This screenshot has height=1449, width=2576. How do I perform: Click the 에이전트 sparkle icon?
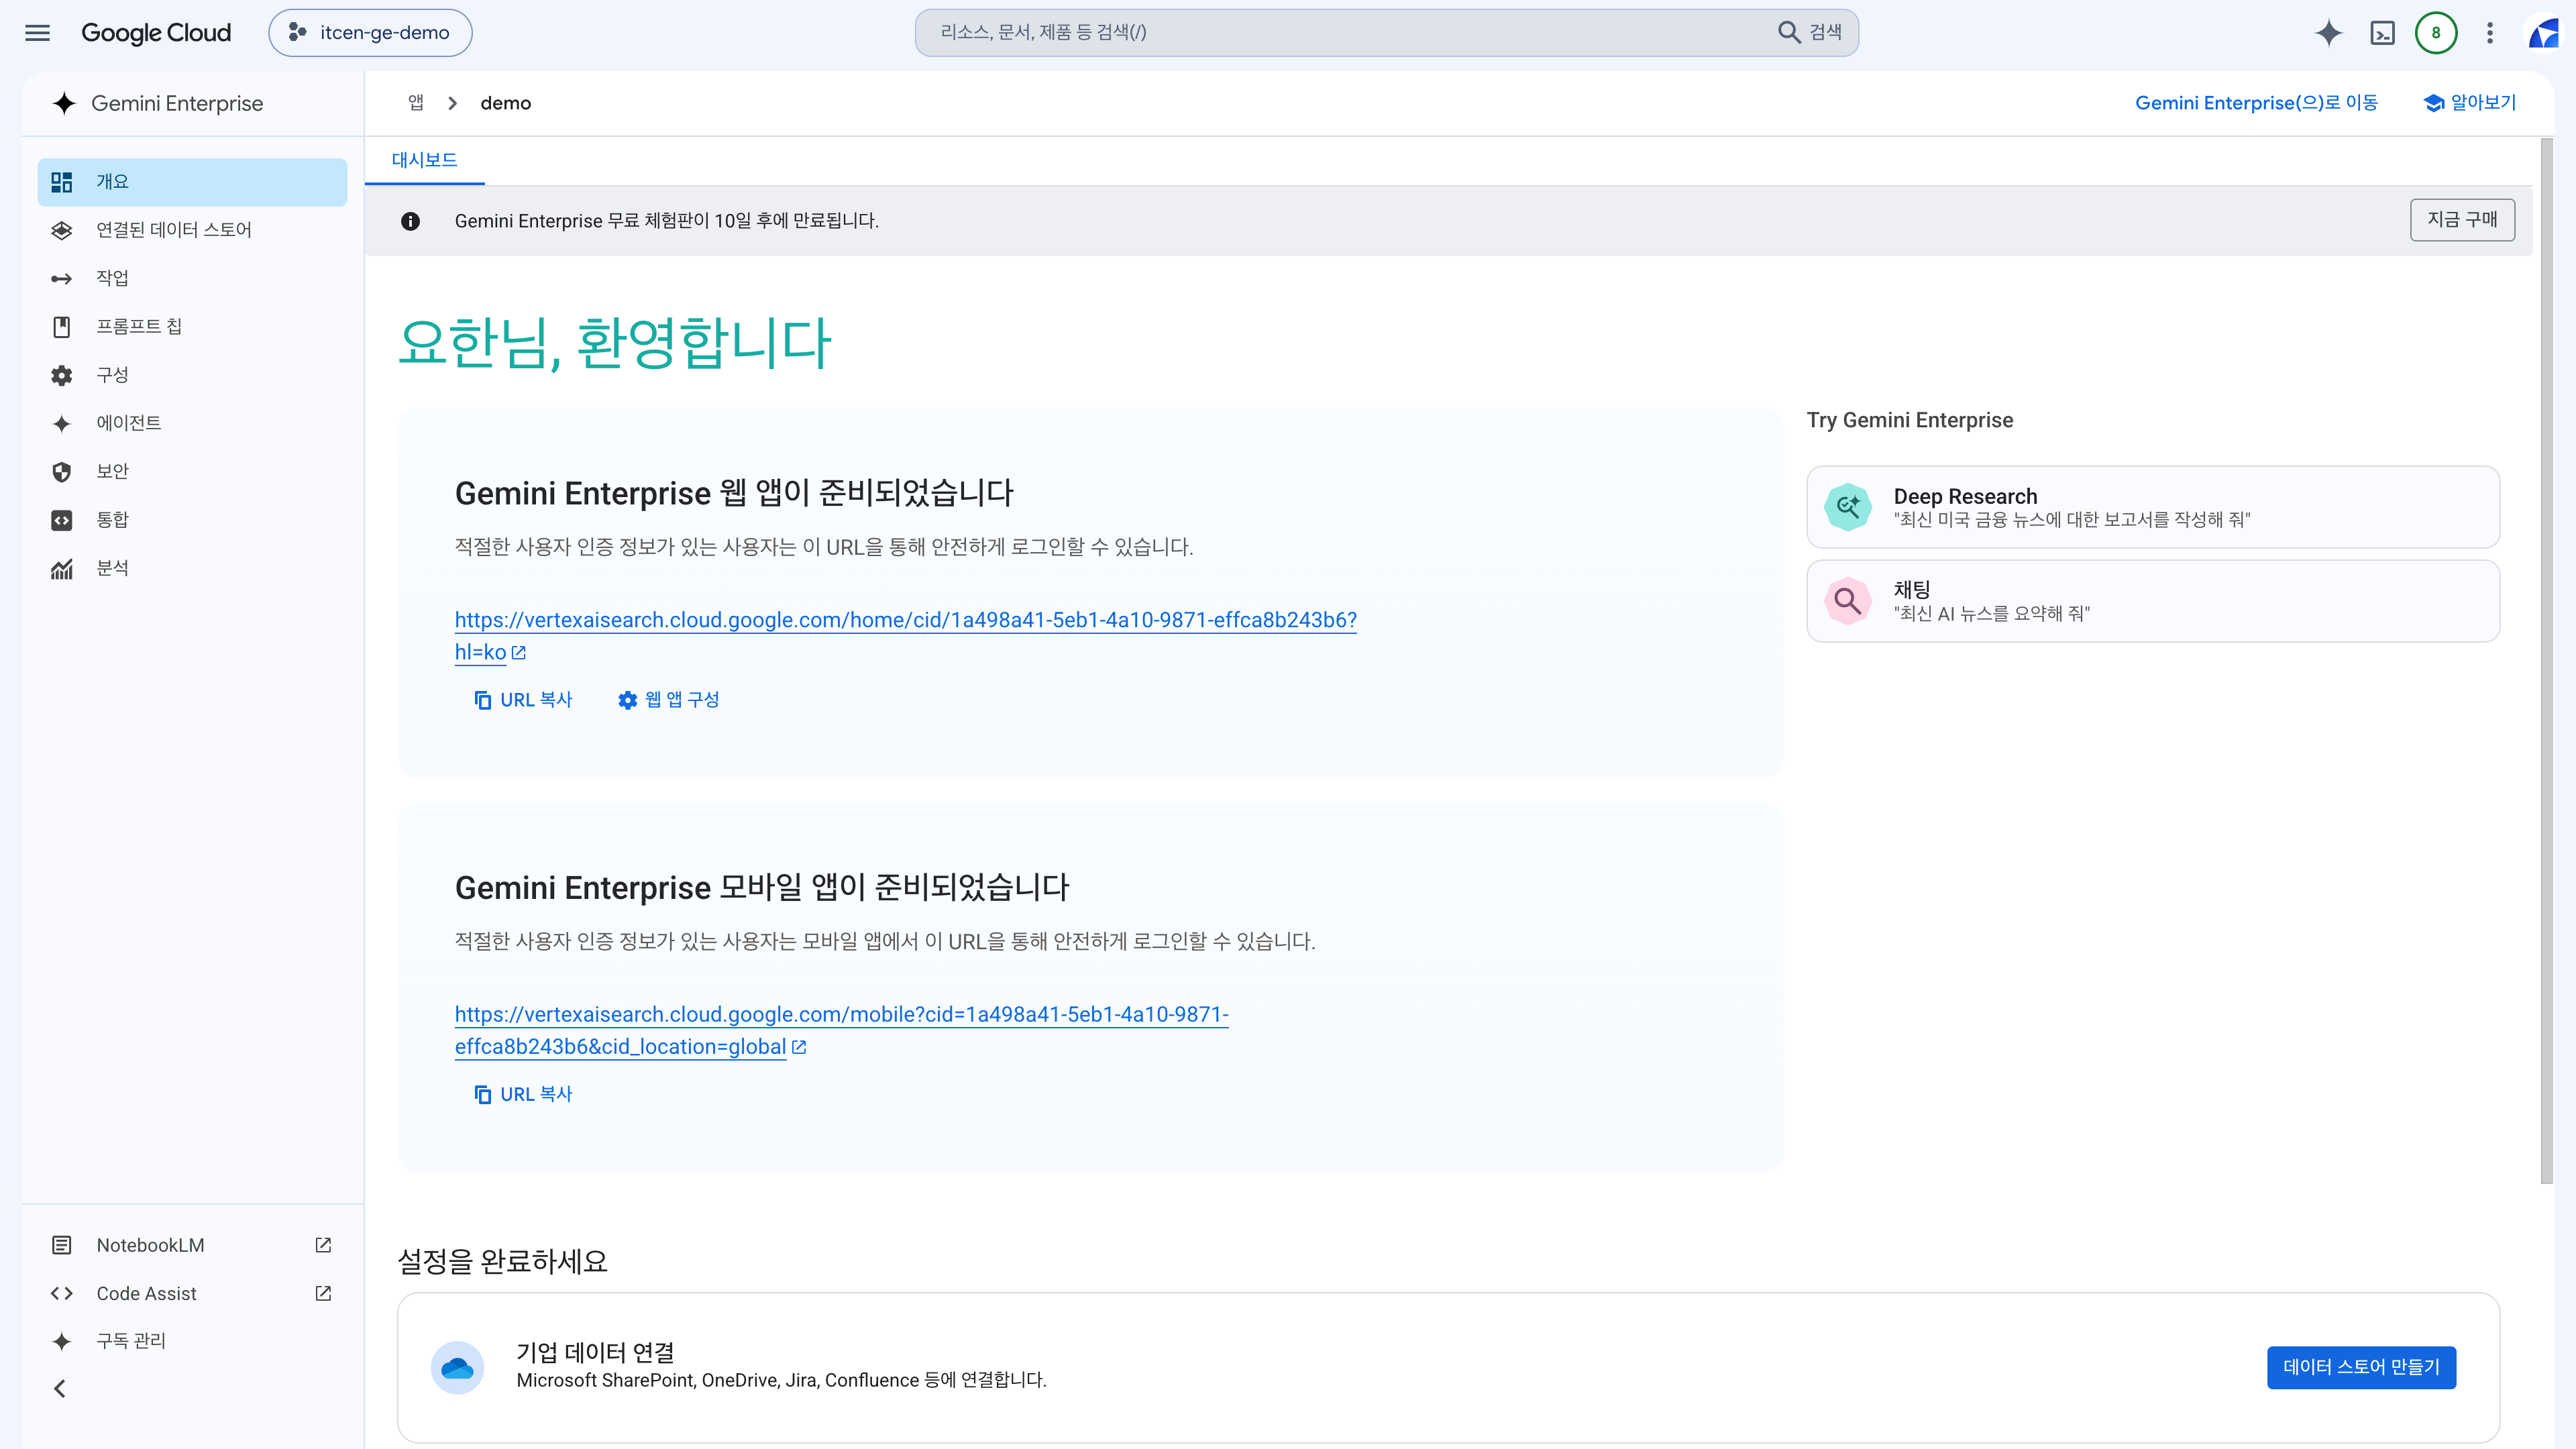62,424
